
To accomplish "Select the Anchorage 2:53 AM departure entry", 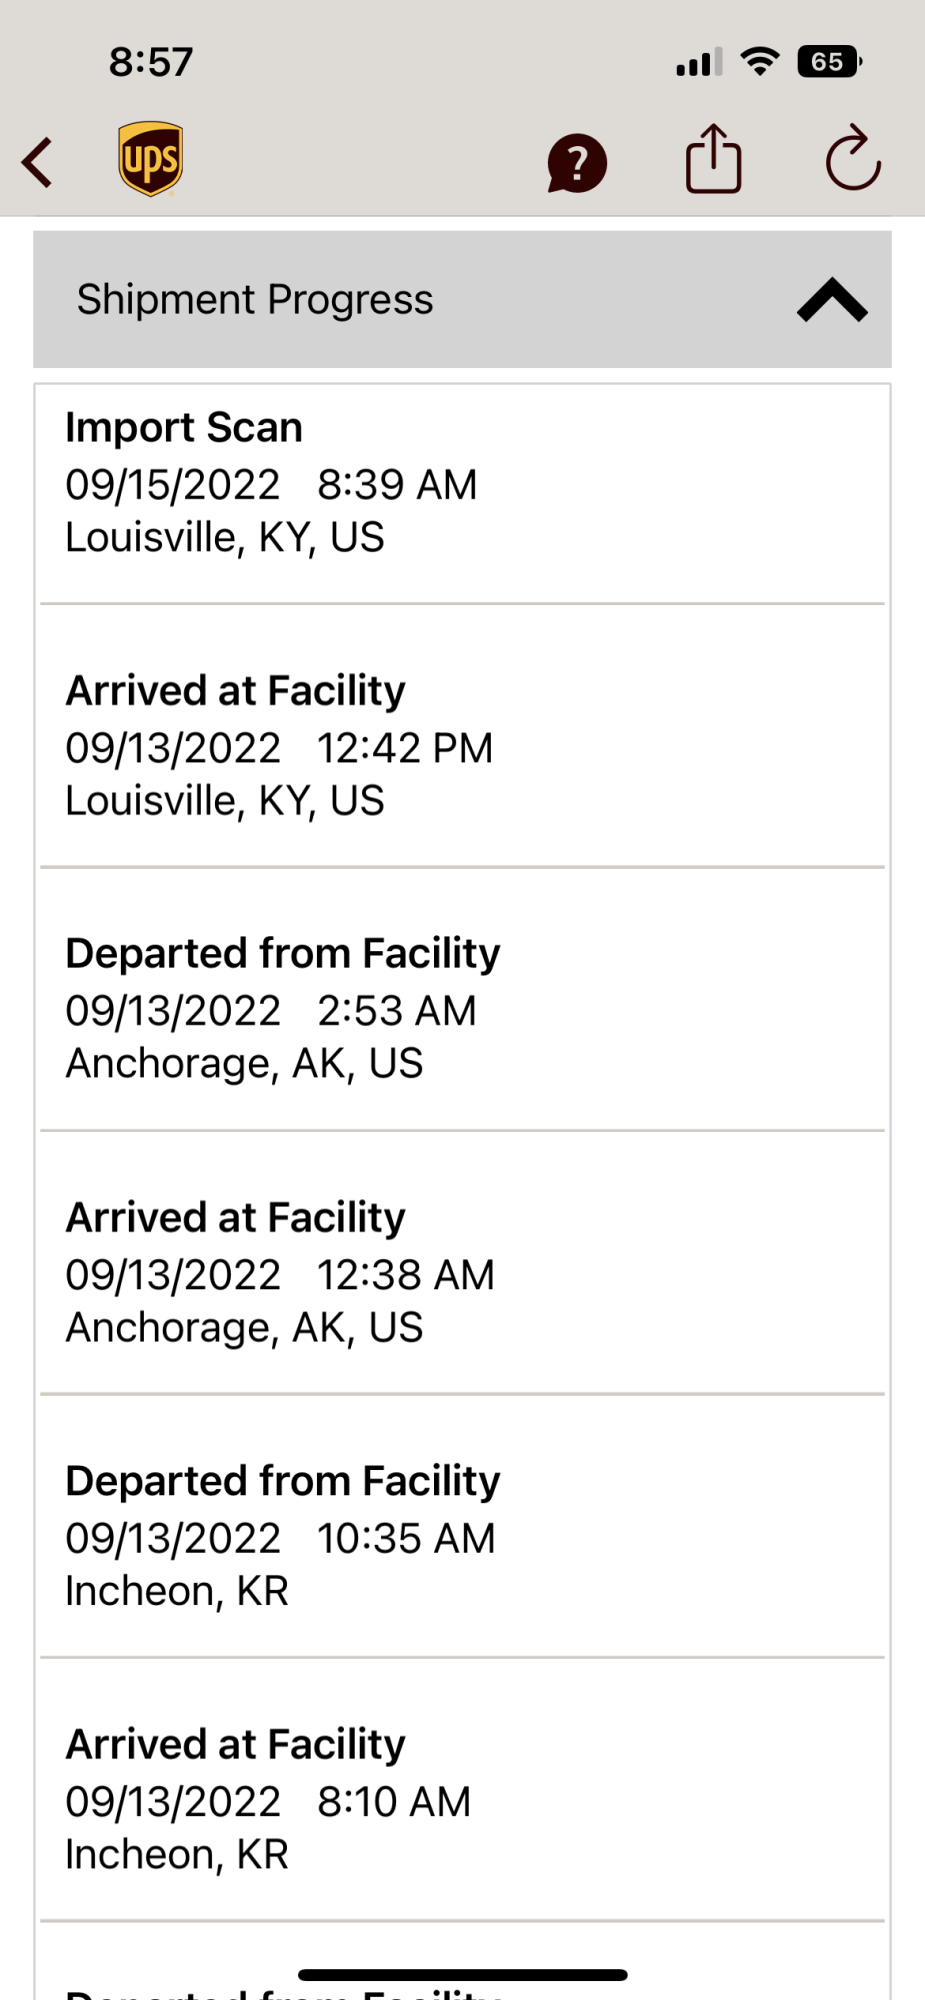I will pos(462,999).
